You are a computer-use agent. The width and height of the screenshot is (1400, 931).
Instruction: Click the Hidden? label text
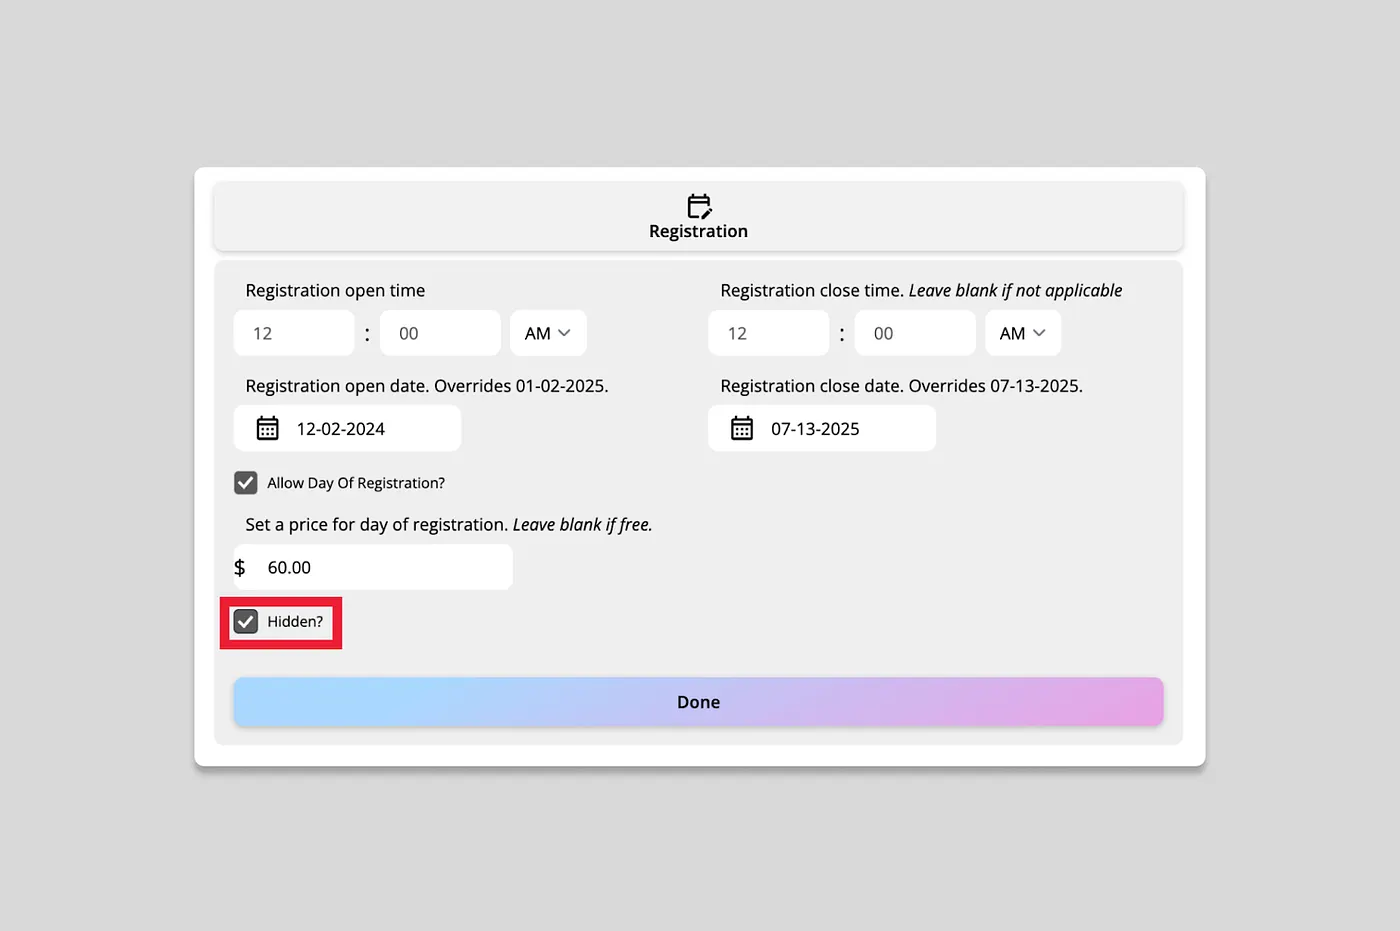tap(295, 621)
